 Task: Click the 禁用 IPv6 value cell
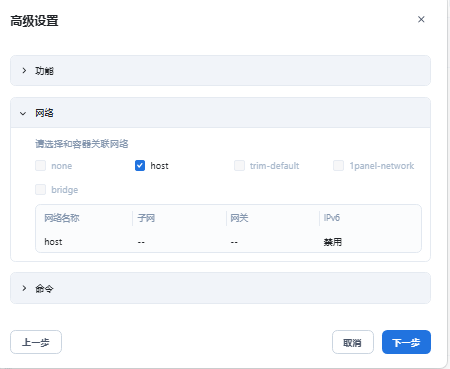[x=333, y=242]
